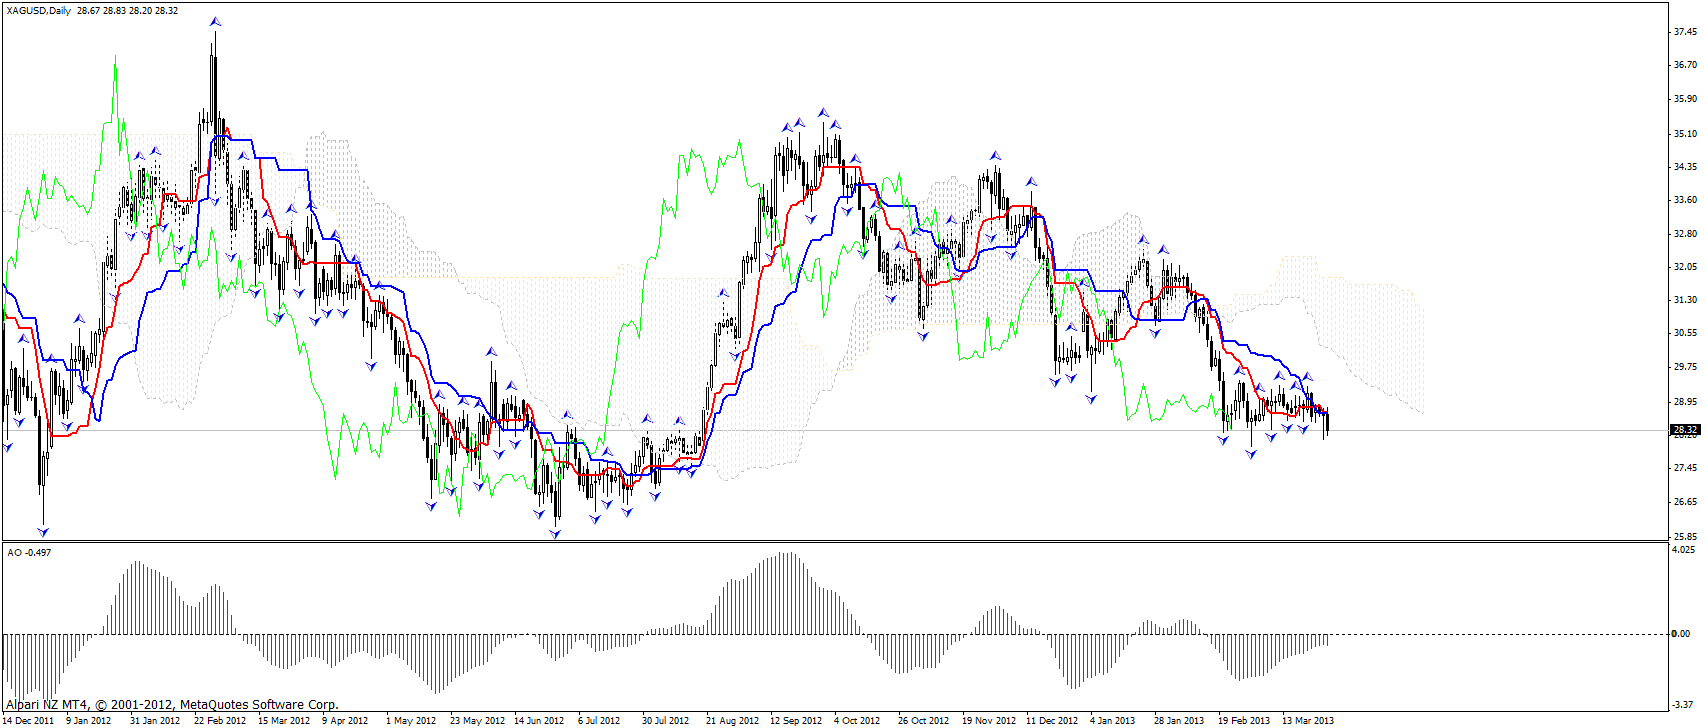1706x728 pixels.
Task: Click the Alpari NZ MT4 MetaQuotes copyright text
Action: click(172, 705)
